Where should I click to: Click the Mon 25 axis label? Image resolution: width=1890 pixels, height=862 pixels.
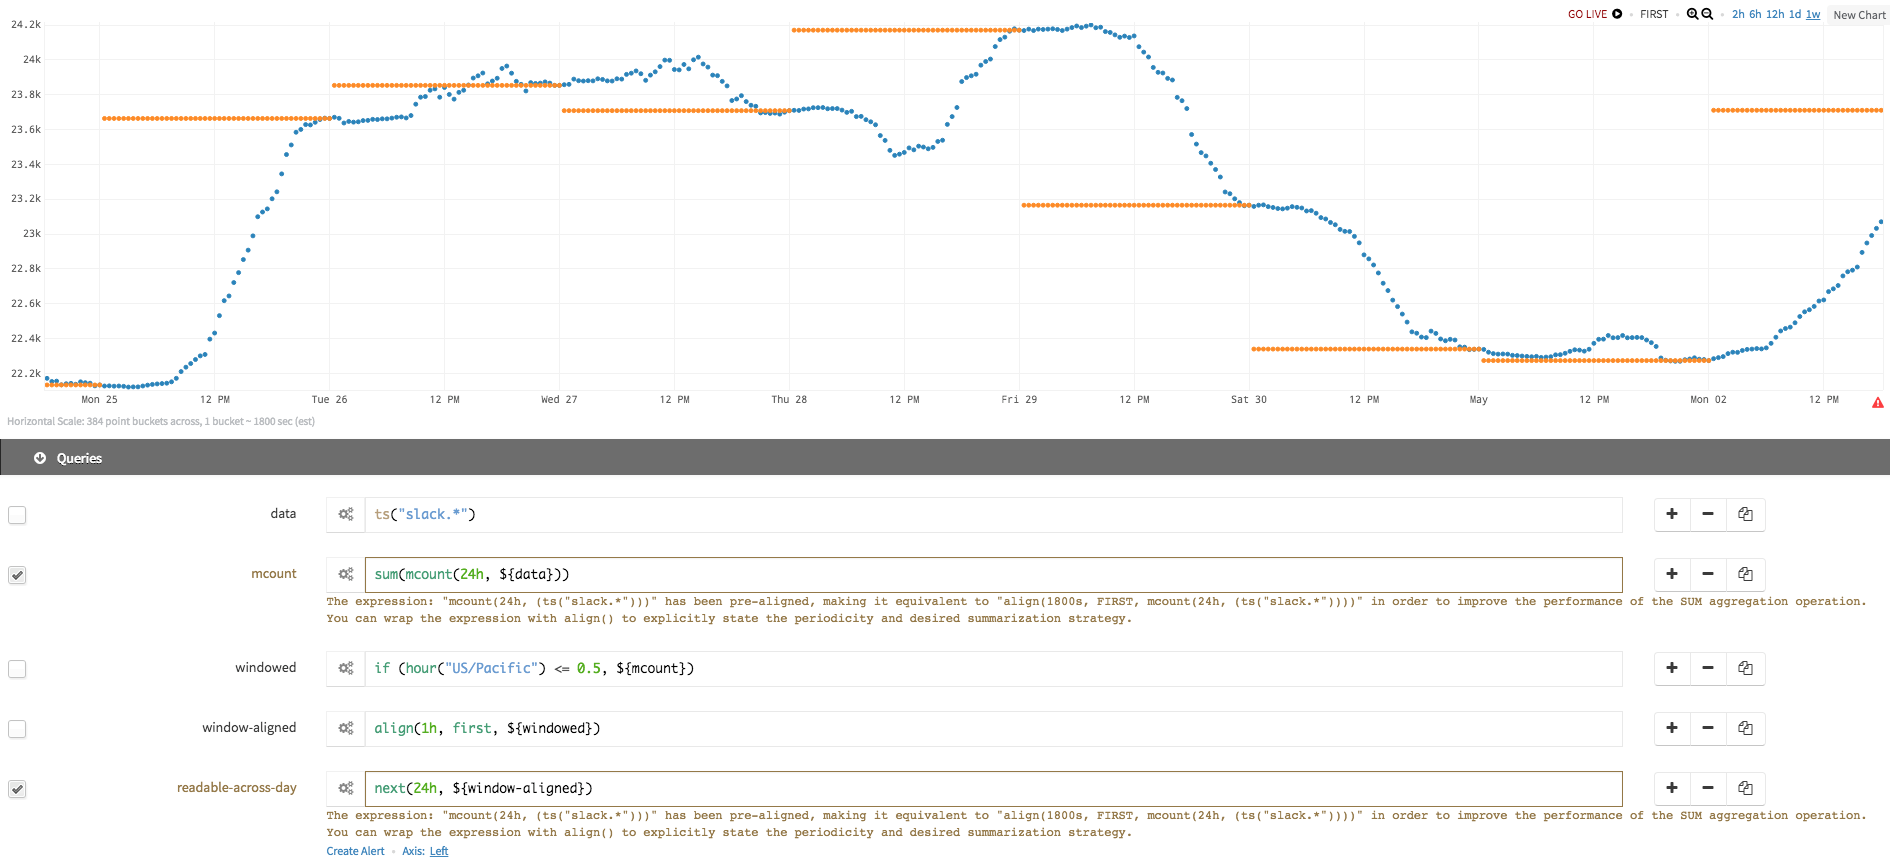(99, 399)
